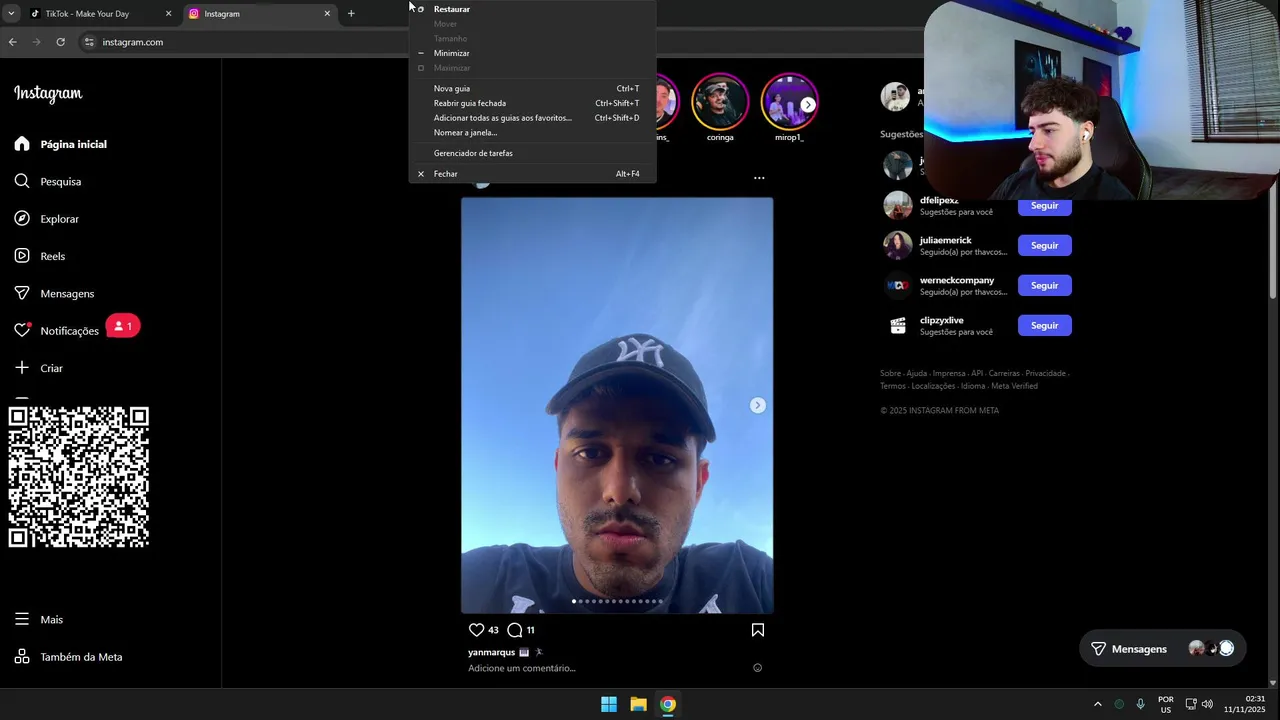Follow dfelipexz with Seguir button

click(1044, 205)
